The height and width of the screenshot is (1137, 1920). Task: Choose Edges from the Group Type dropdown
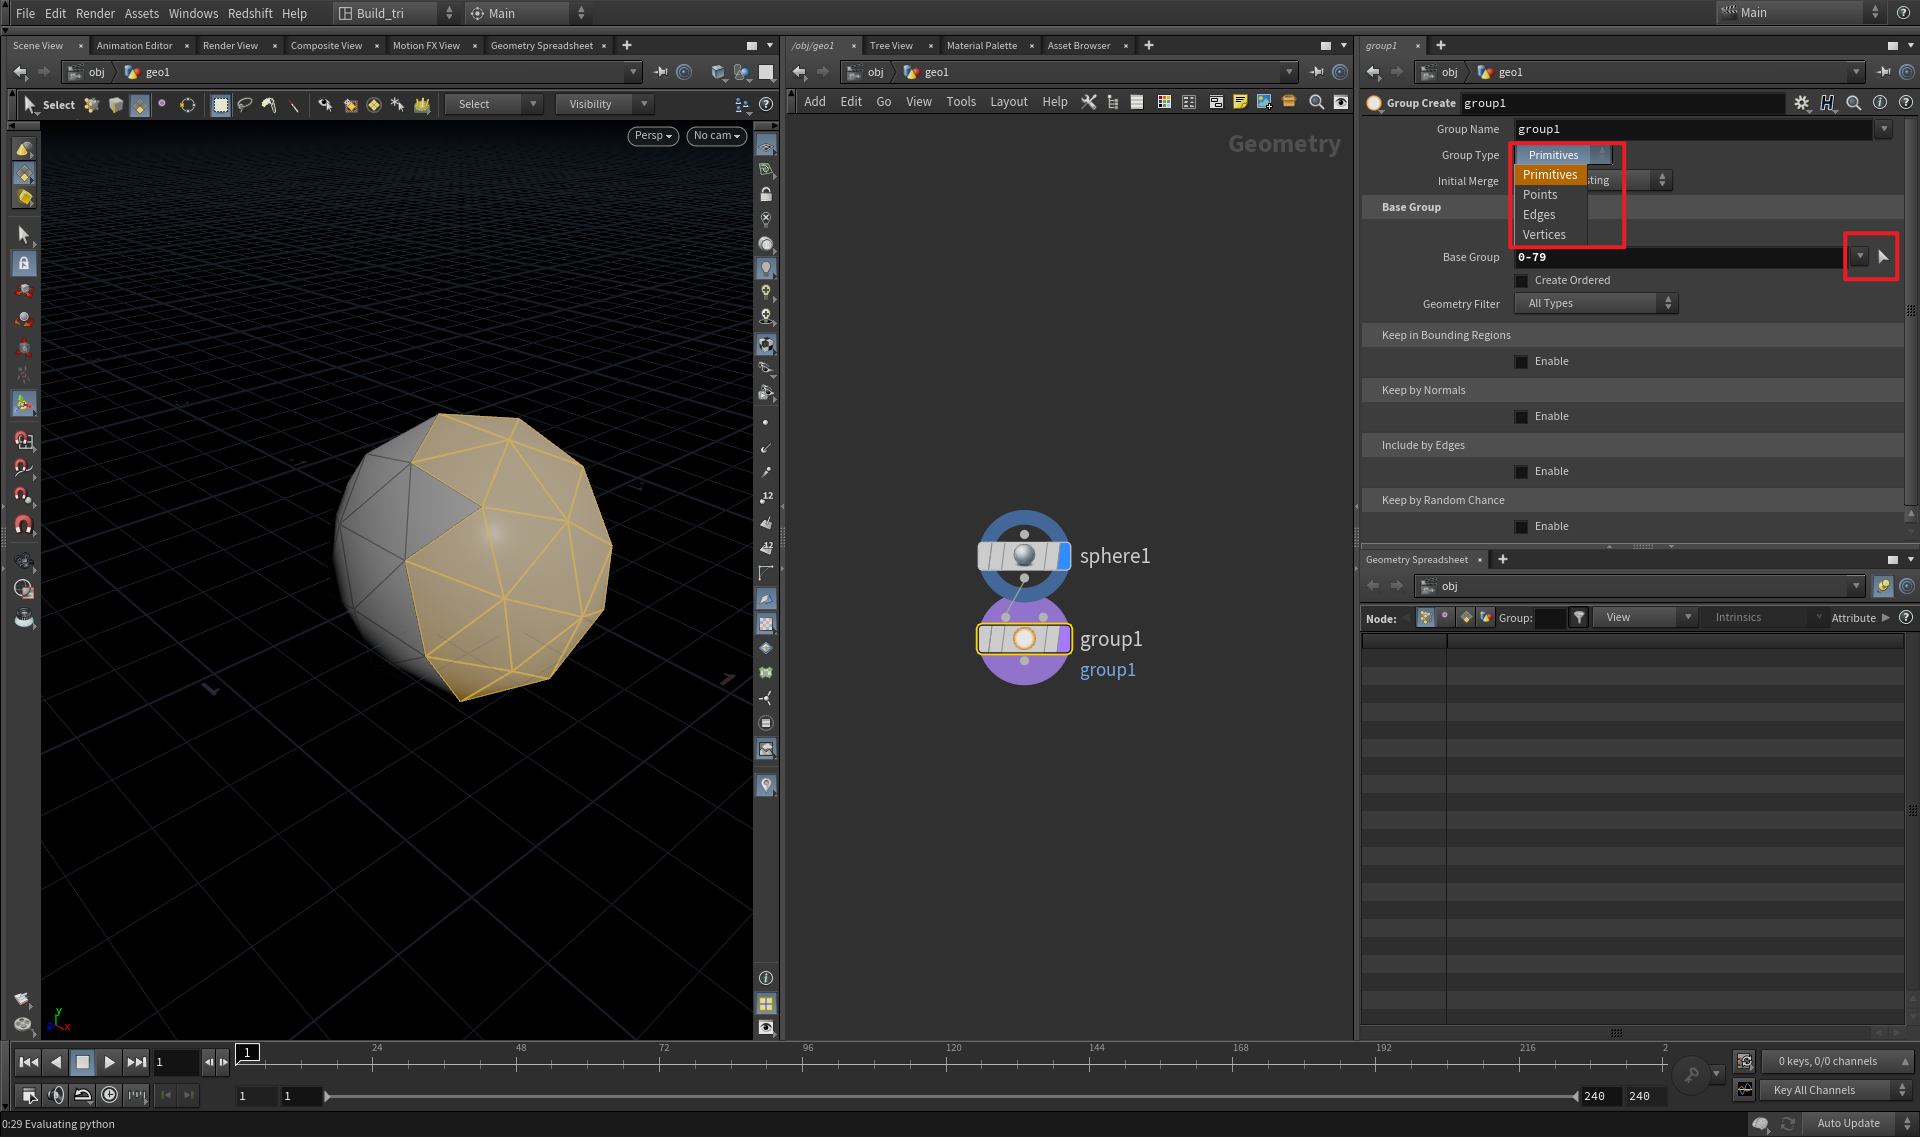pyautogui.click(x=1539, y=214)
